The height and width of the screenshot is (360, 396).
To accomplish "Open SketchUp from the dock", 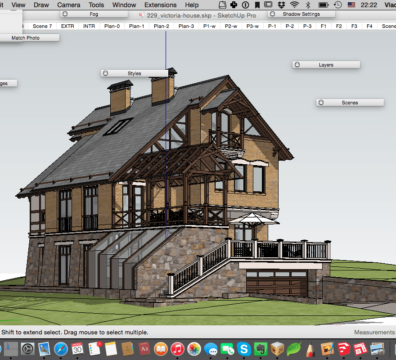I will point(344,349).
